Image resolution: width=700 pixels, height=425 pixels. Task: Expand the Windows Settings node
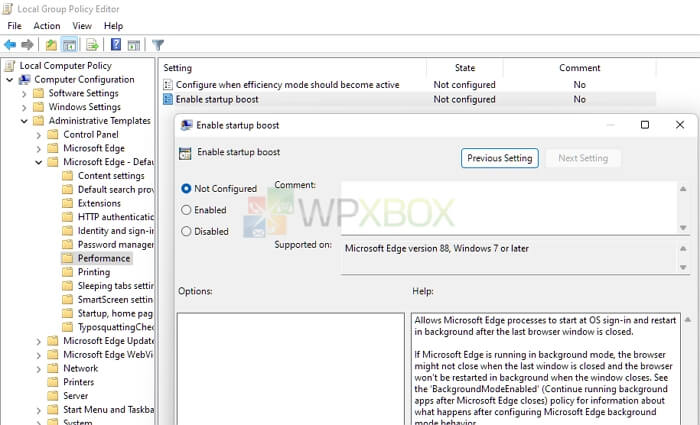(x=24, y=108)
